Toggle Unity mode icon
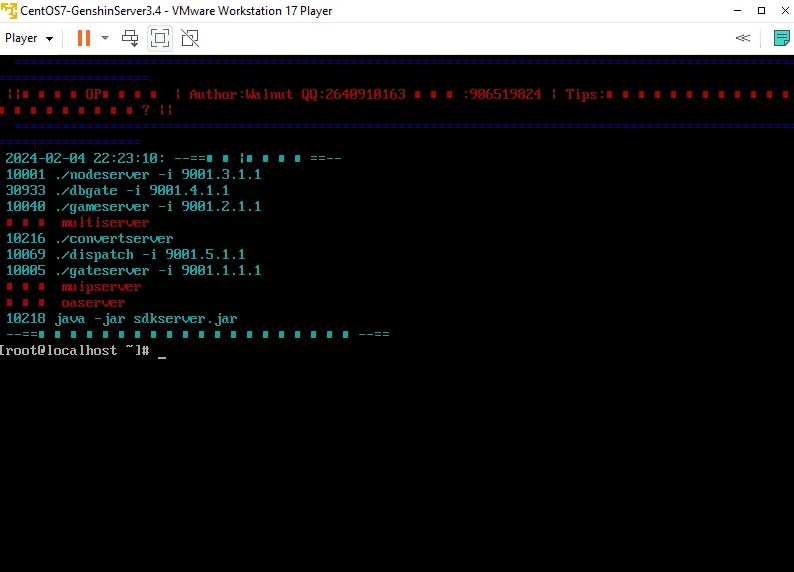Screen dimensions: 794x572 click(190, 38)
